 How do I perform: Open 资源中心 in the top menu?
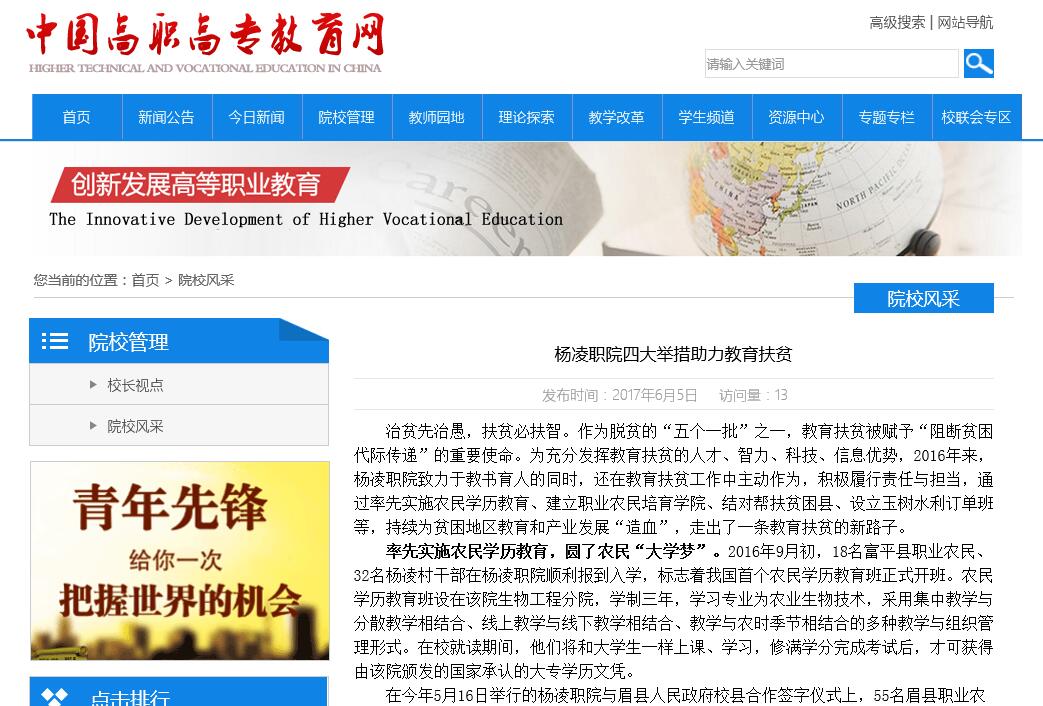[x=796, y=117]
